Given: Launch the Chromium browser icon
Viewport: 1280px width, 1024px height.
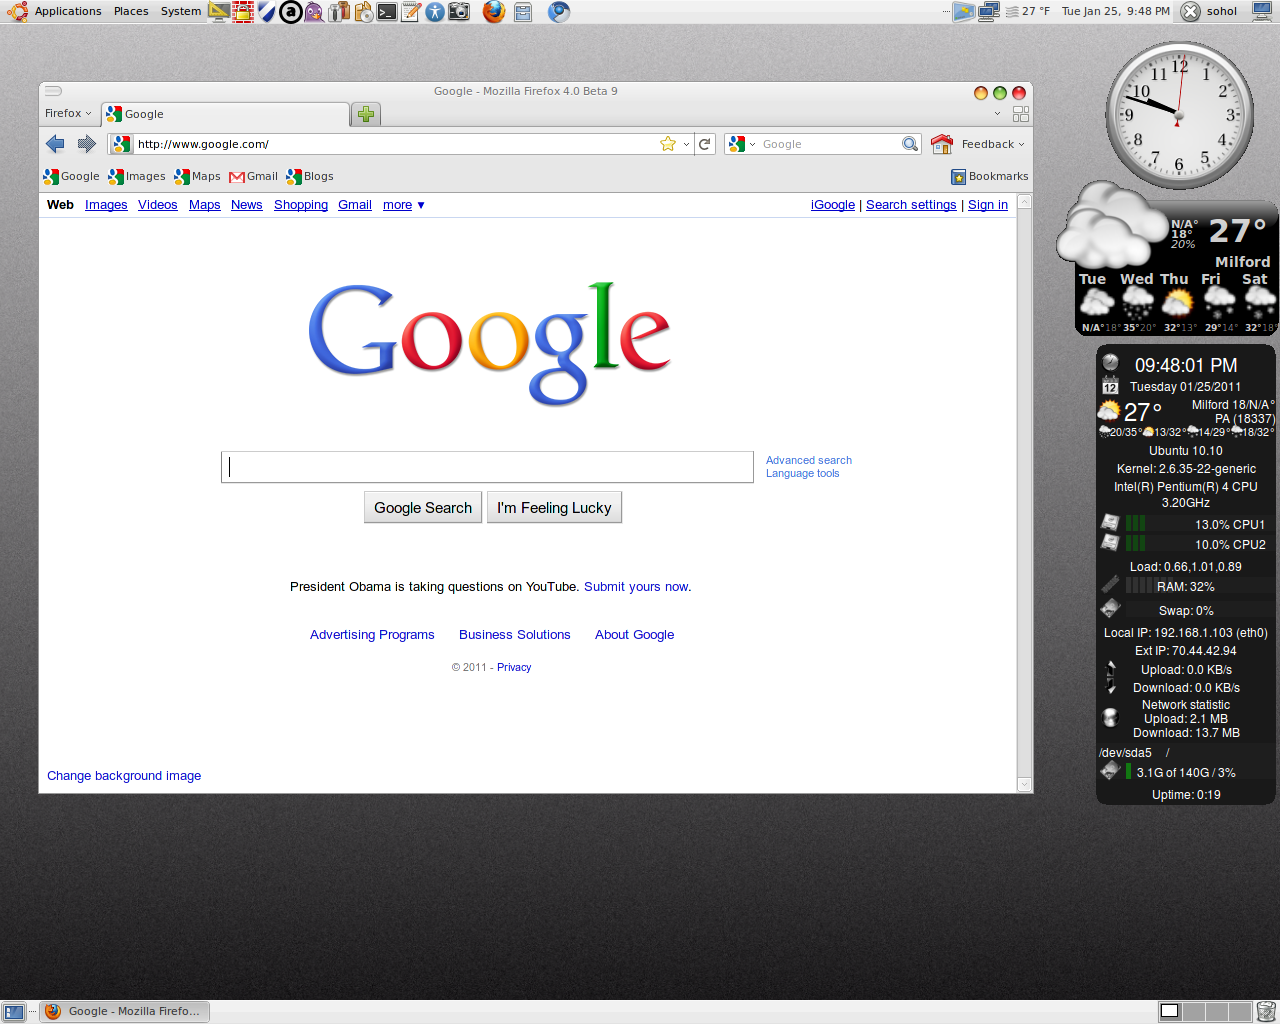Looking at the screenshot, I should (x=559, y=12).
